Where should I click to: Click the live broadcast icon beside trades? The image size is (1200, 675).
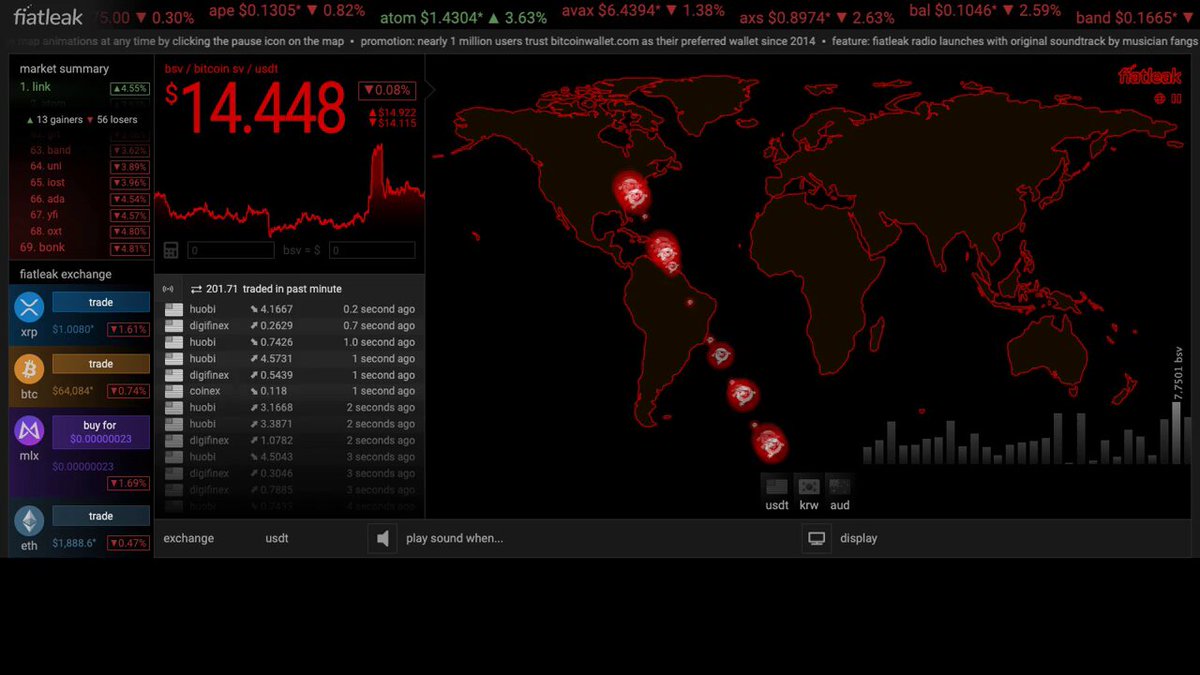tap(168, 289)
